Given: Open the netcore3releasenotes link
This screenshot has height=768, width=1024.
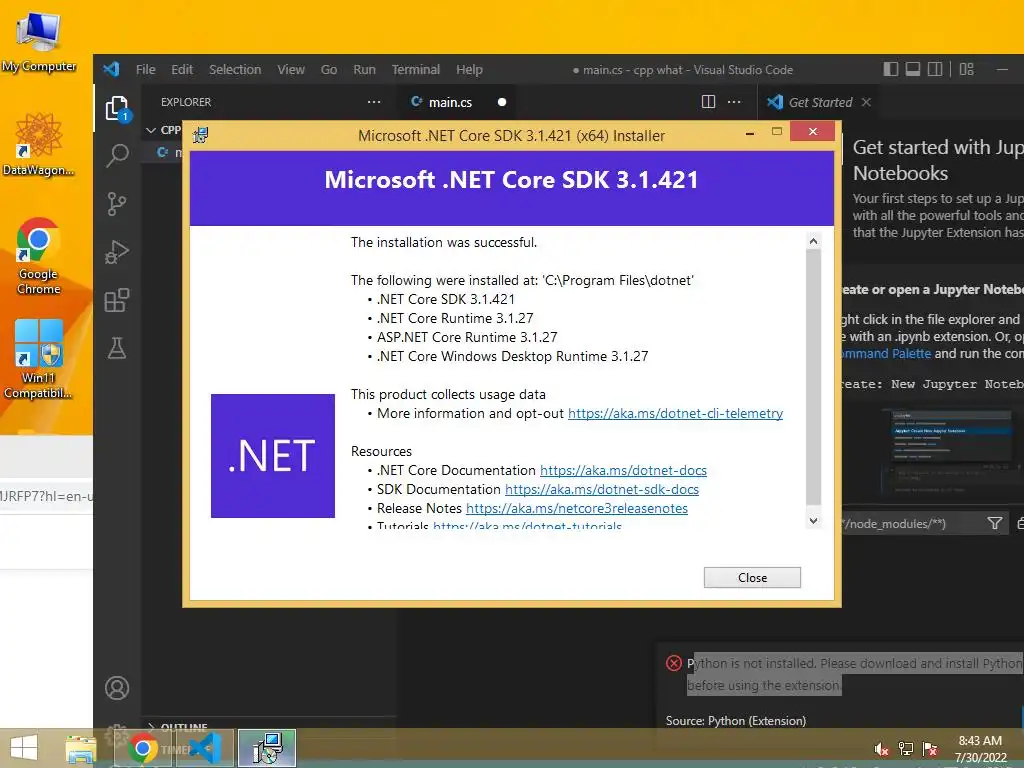Looking at the screenshot, I should coord(577,508).
